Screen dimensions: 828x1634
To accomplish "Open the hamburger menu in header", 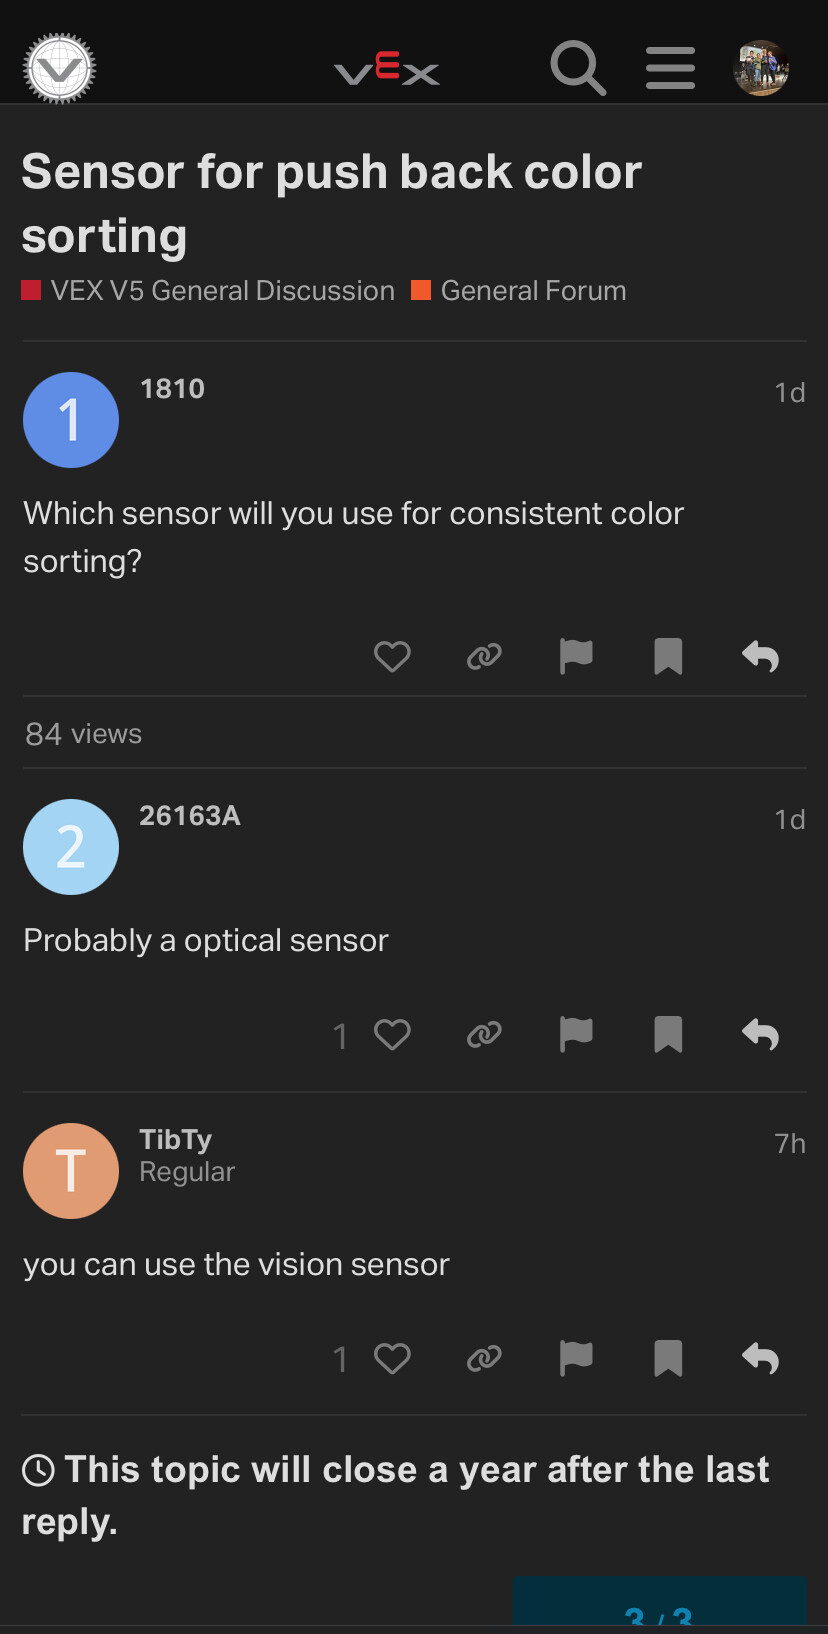I will pyautogui.click(x=670, y=68).
